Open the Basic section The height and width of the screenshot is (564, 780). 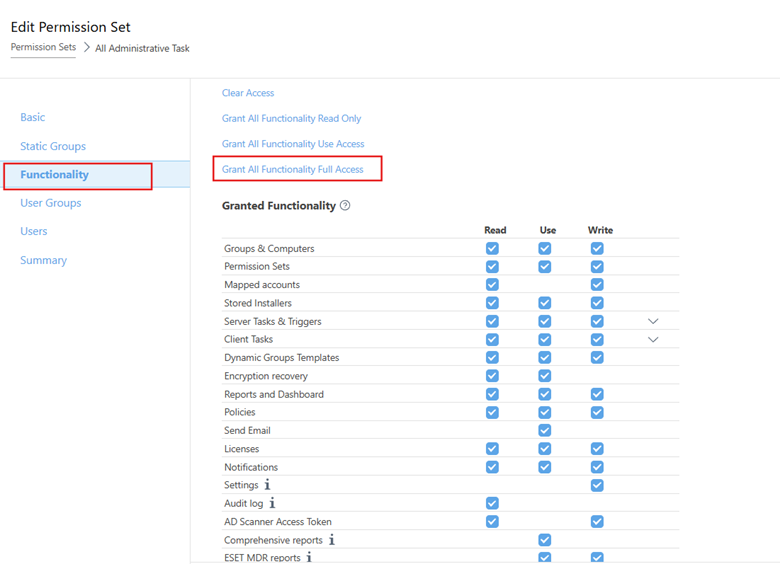click(x=33, y=117)
